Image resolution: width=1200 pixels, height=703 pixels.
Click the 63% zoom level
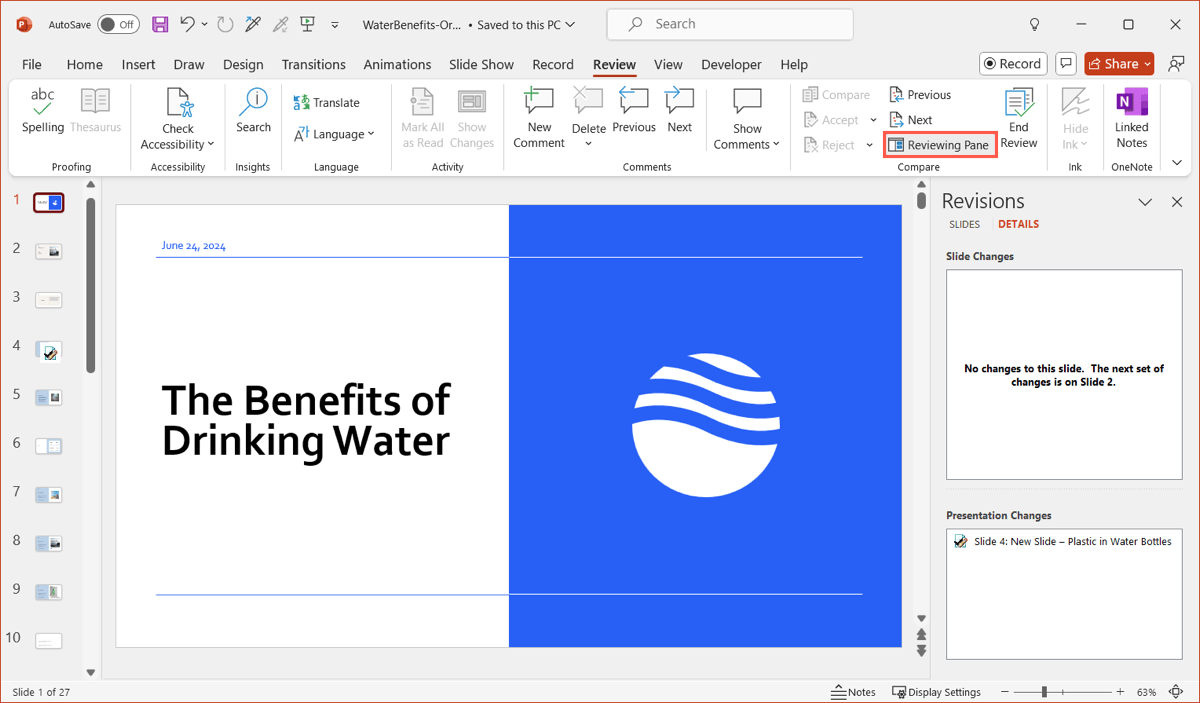1146,692
